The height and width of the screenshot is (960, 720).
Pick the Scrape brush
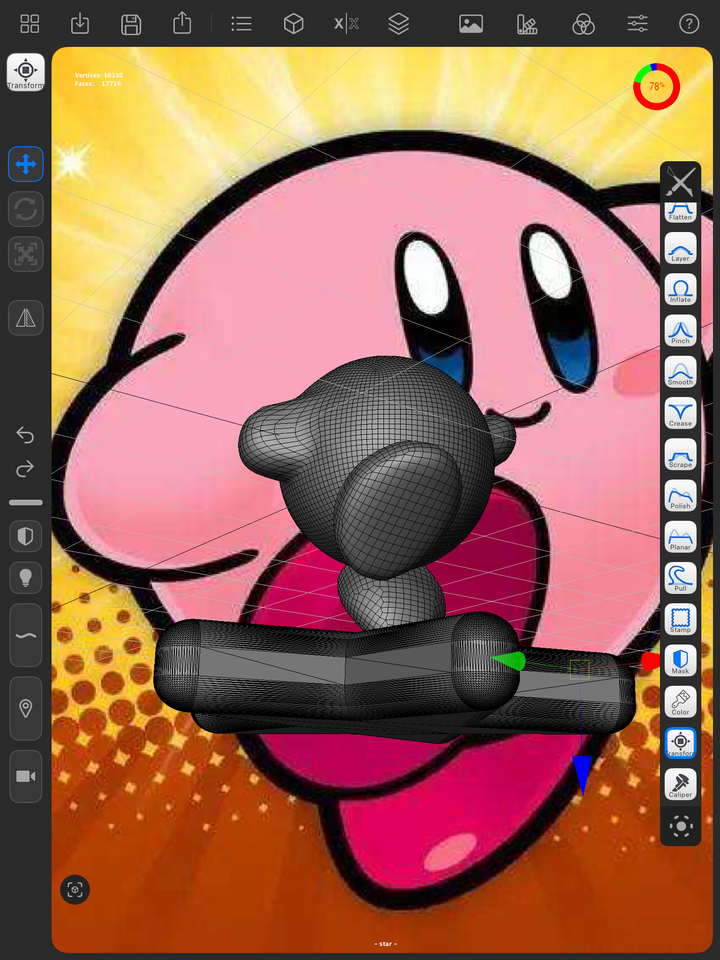click(x=680, y=454)
